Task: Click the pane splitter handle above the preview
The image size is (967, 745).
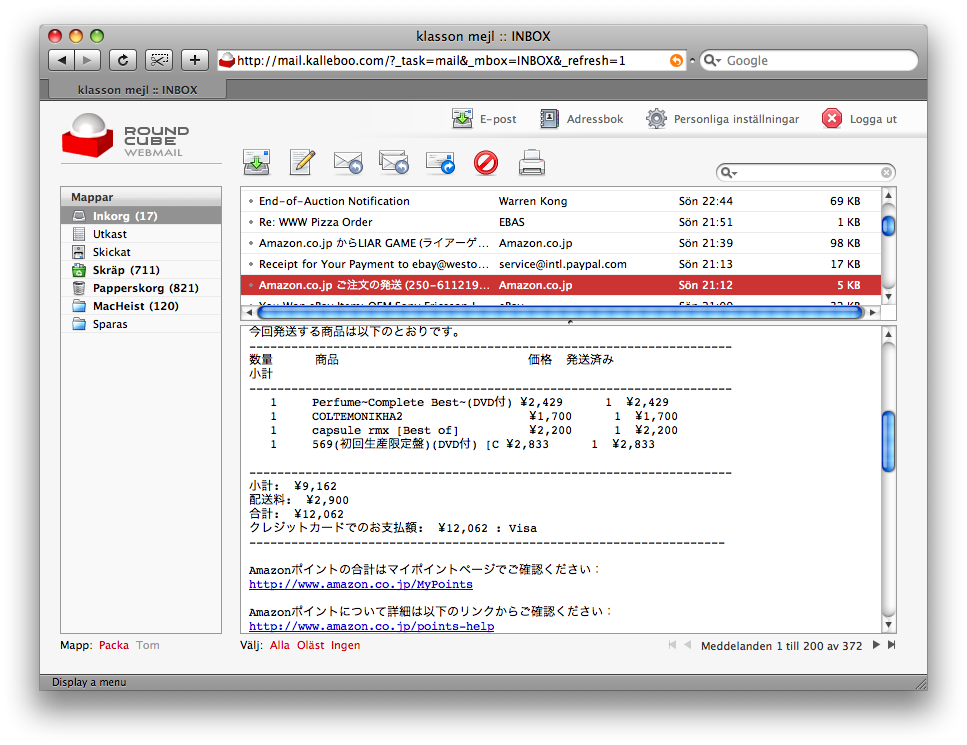Action: (x=570, y=322)
